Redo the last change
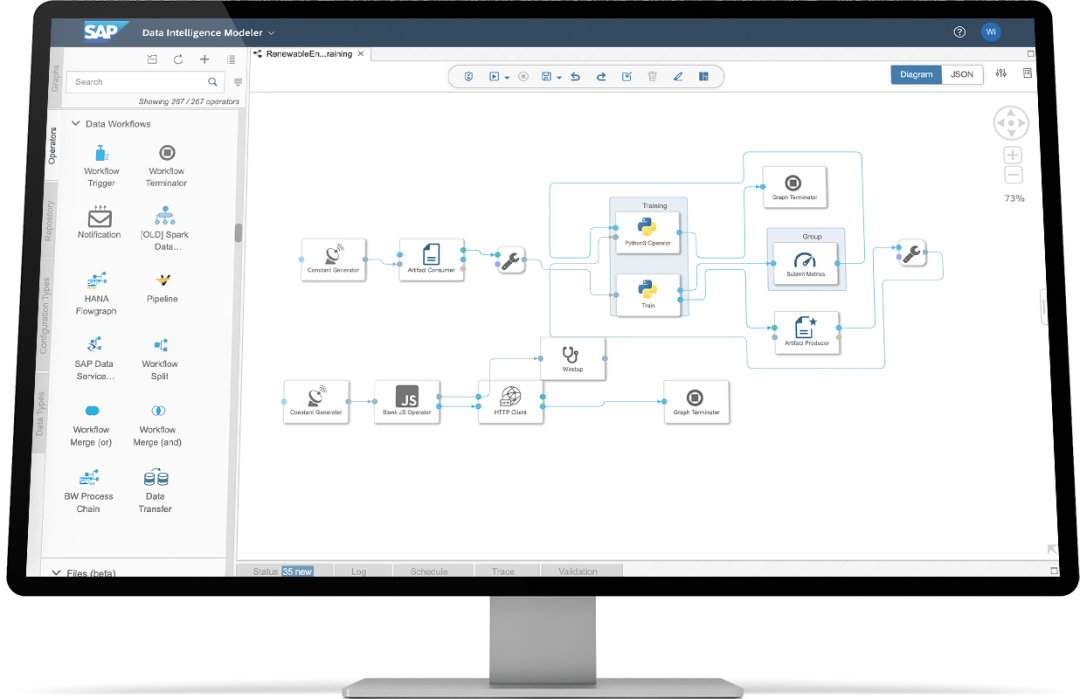 [601, 76]
